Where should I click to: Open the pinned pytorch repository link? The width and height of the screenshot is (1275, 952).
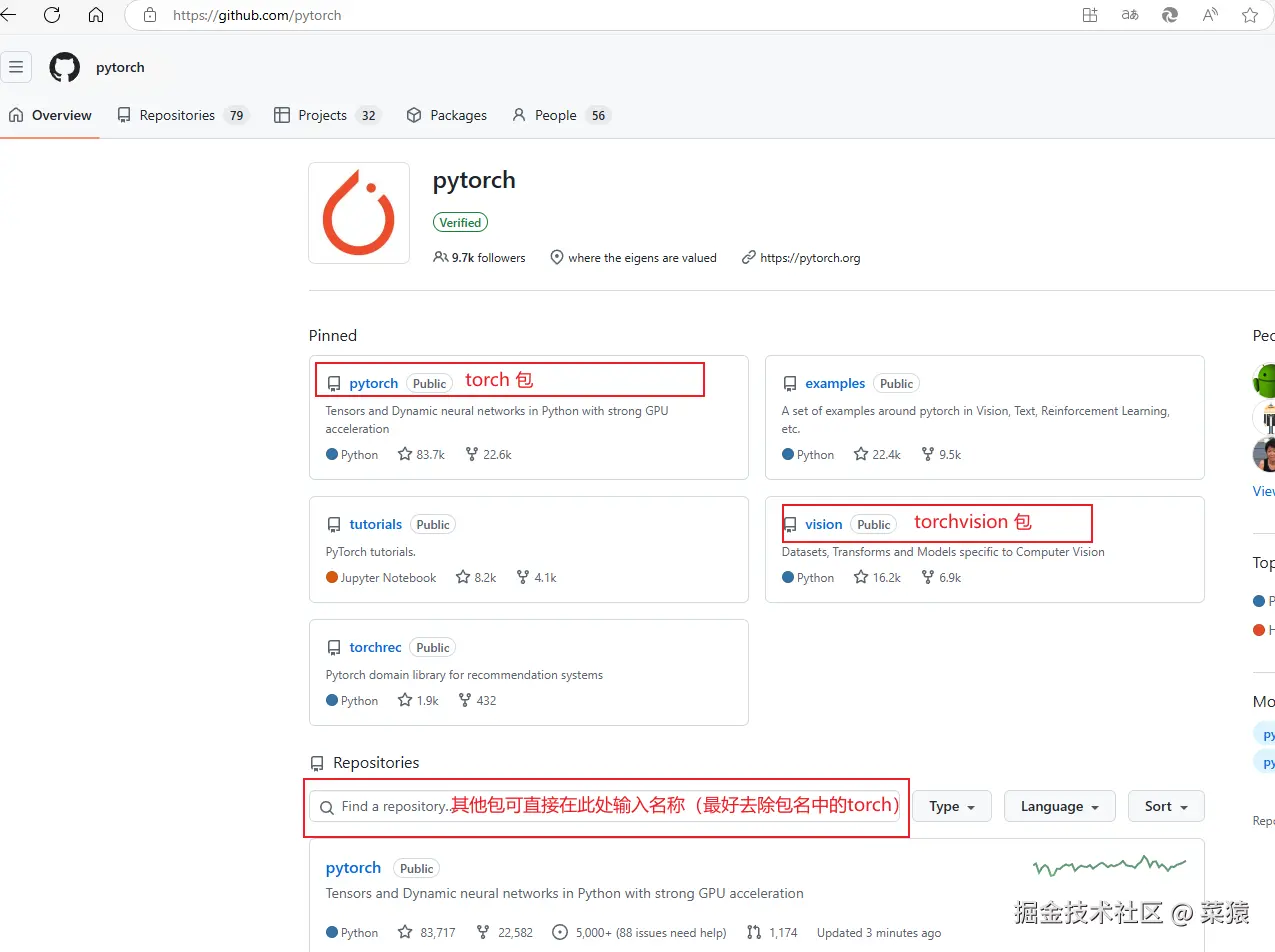tap(374, 383)
